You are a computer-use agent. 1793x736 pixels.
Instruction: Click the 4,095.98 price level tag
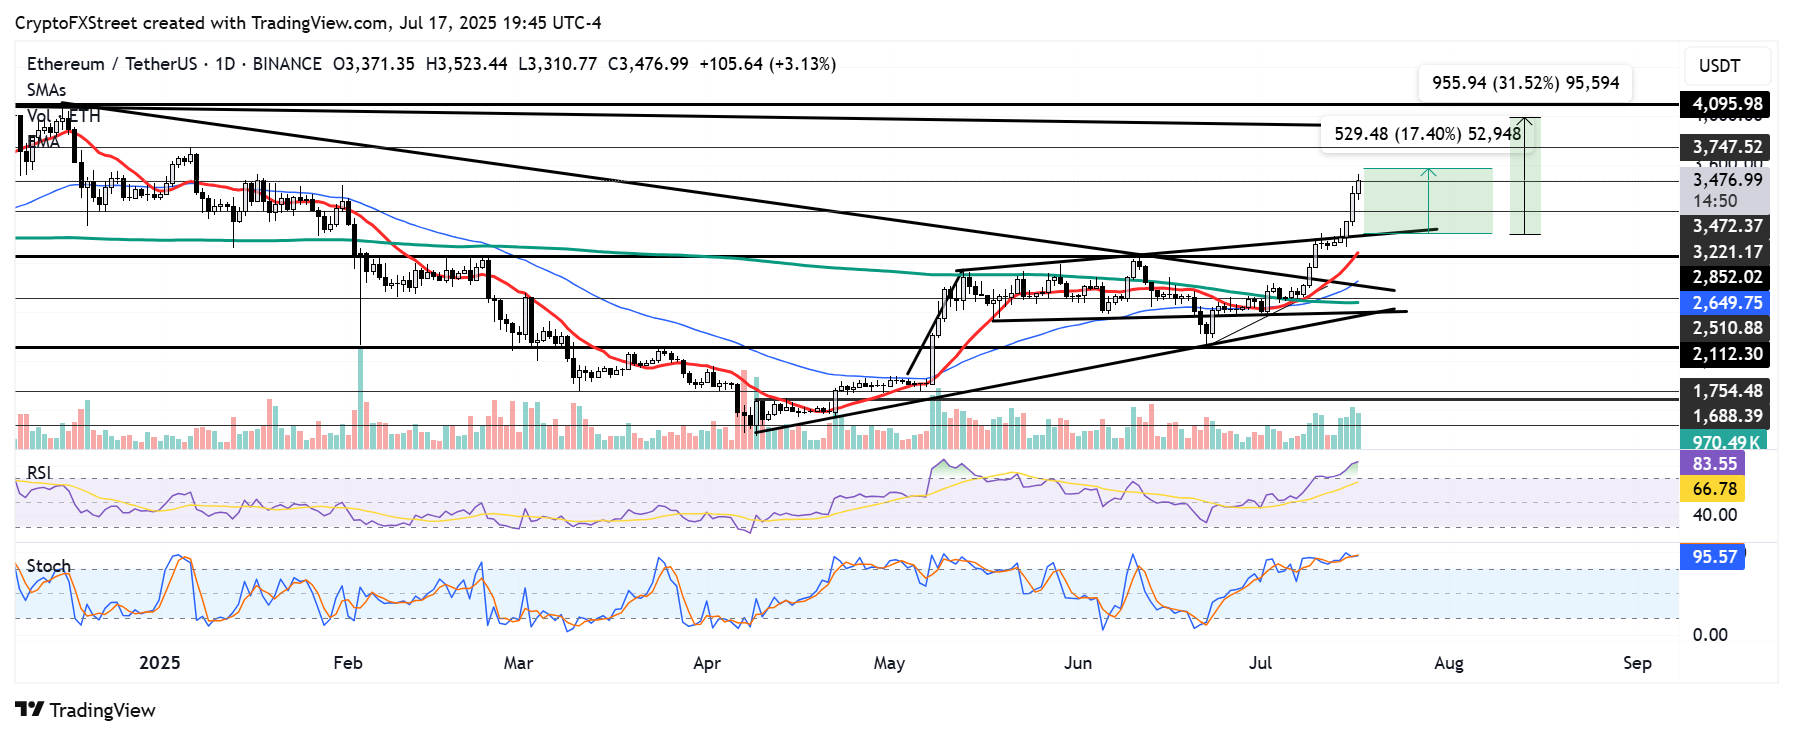[1726, 104]
